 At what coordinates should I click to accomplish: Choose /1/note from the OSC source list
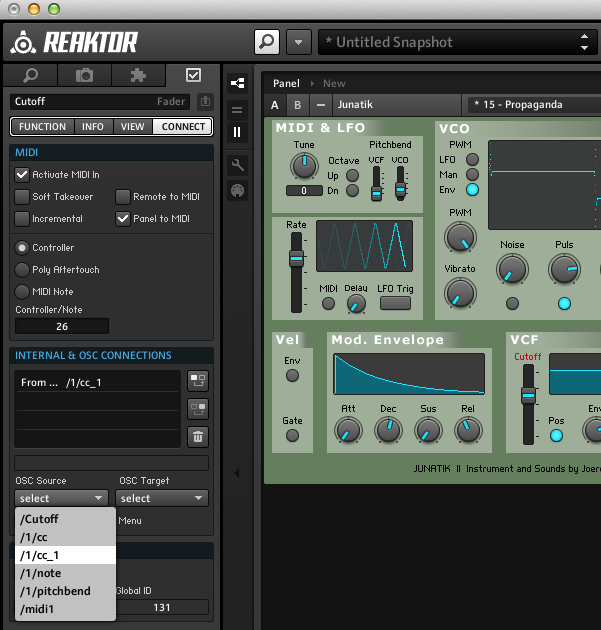click(65, 573)
